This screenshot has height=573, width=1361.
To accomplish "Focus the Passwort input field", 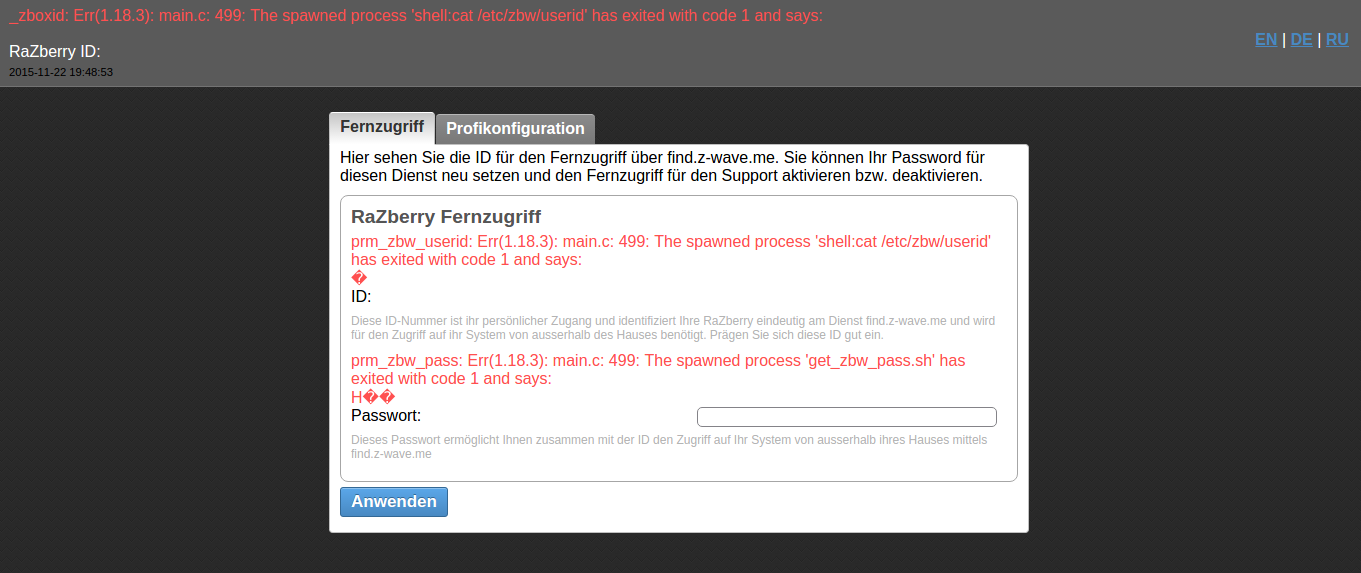I will (x=846, y=417).
